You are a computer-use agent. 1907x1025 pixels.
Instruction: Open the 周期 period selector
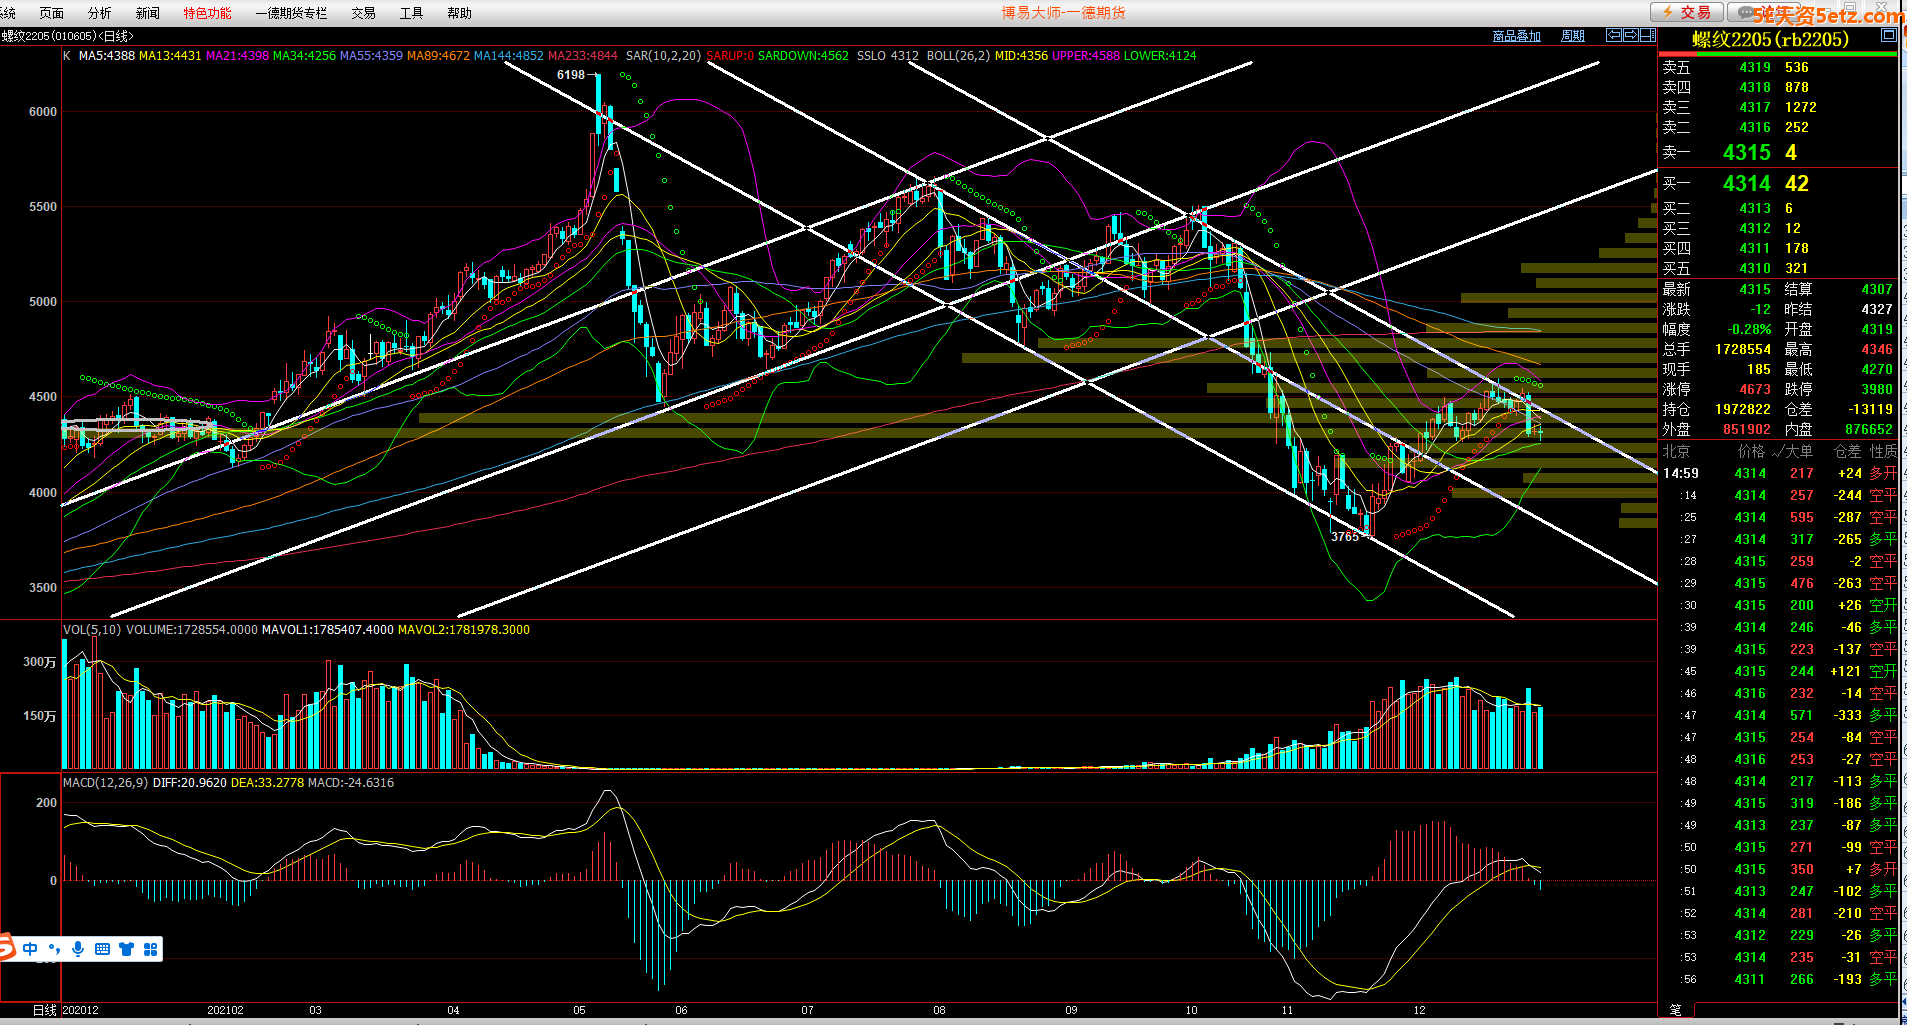[1573, 36]
